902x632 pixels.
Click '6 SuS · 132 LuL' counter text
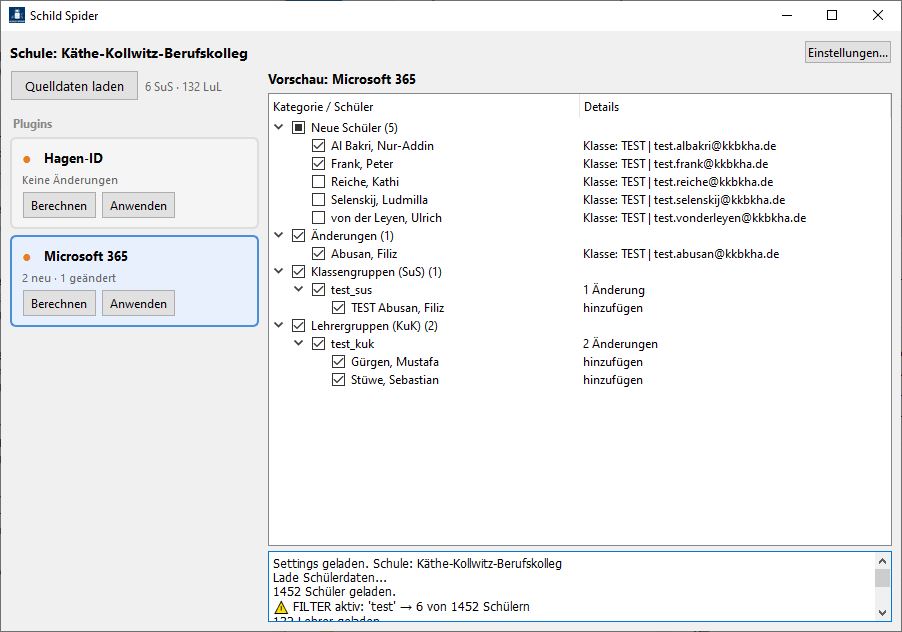[183, 87]
